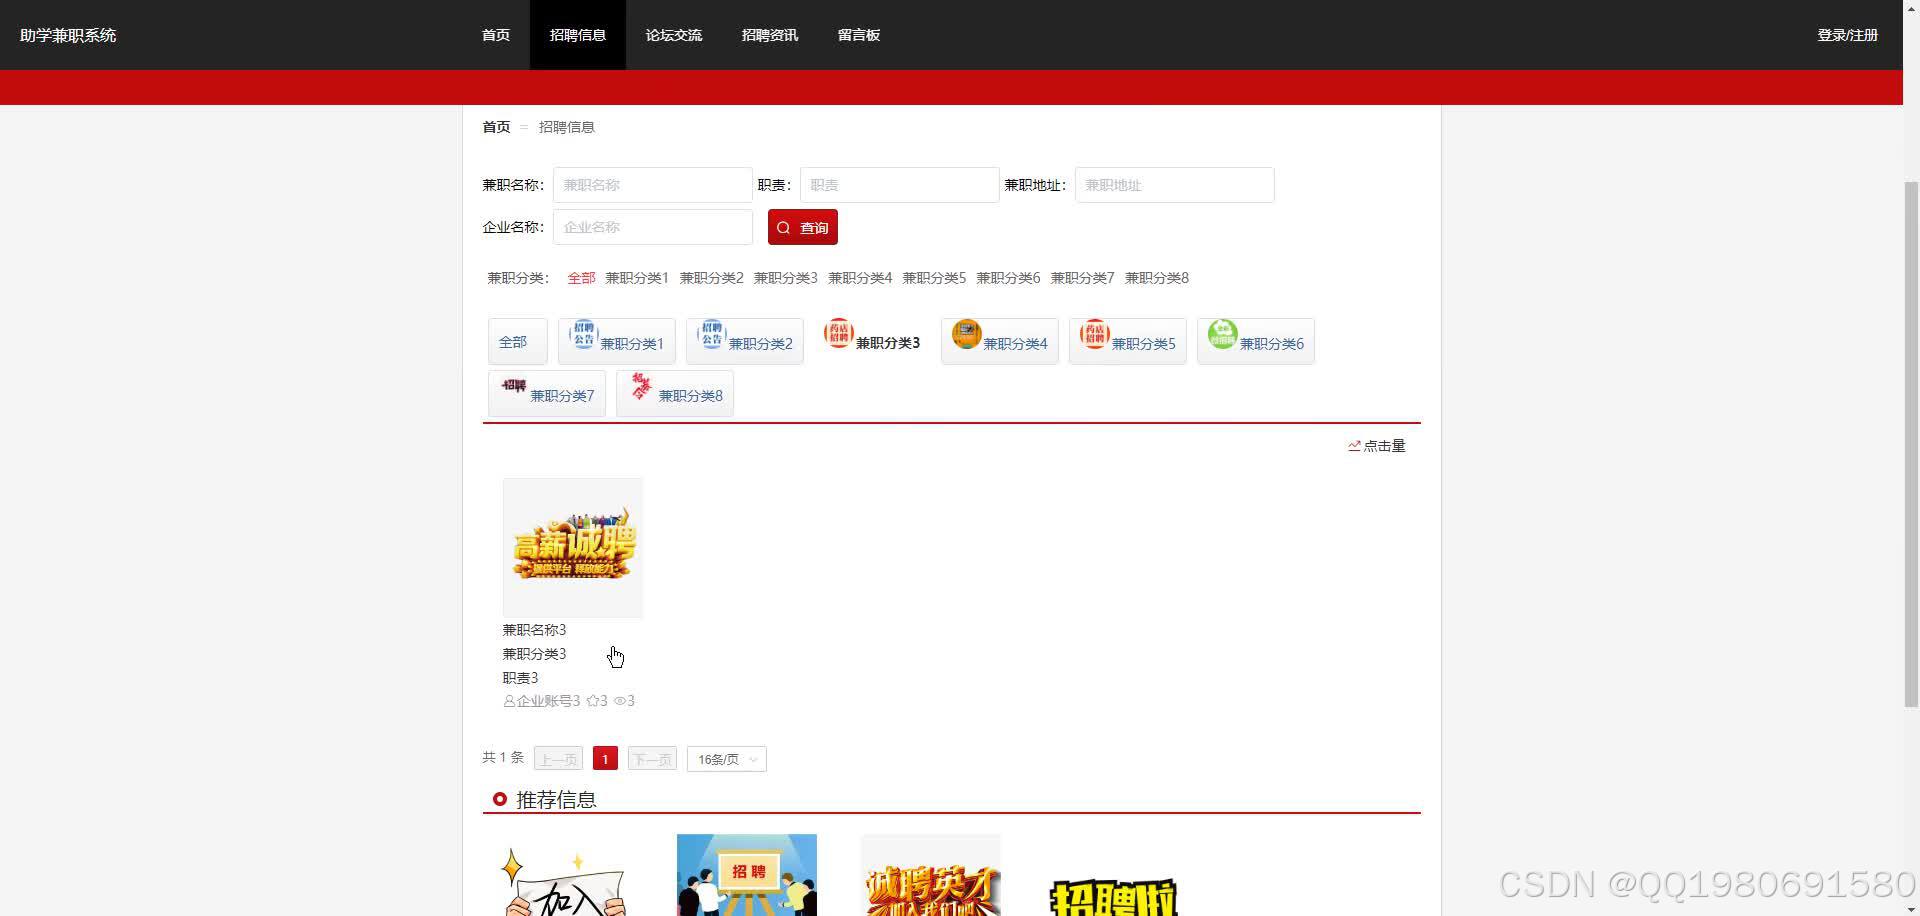Select the 兼职分类6 green category icon

1255,340
